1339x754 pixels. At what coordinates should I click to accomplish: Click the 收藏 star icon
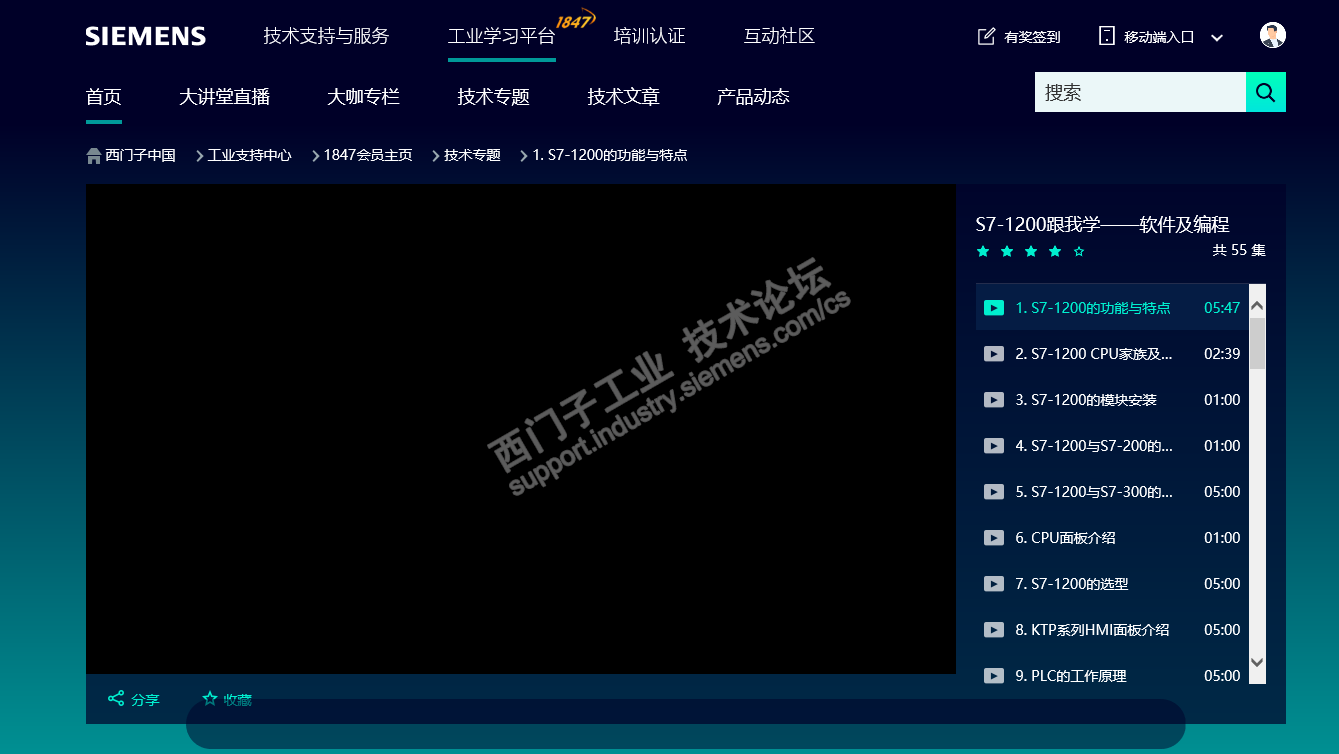coord(210,698)
